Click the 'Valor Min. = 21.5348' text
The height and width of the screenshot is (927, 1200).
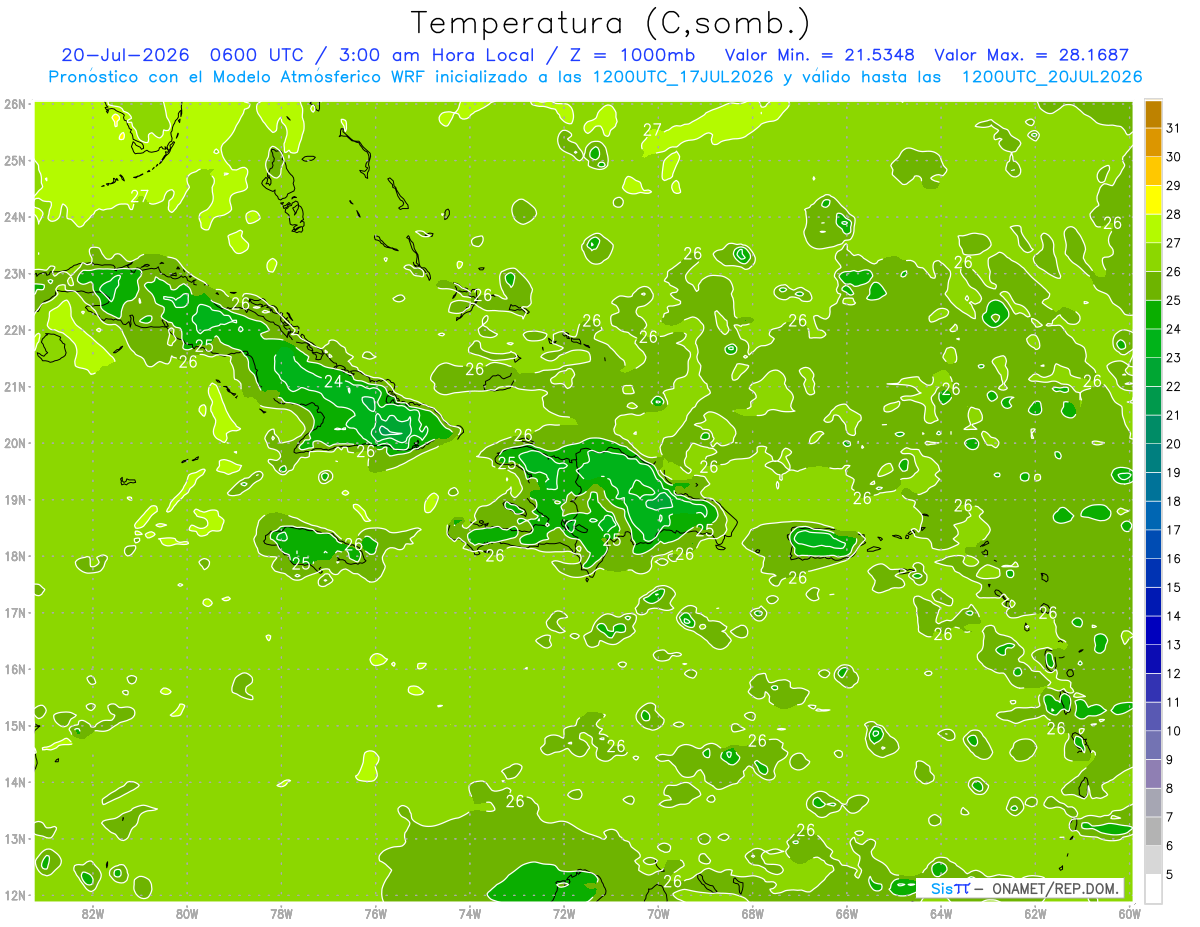pyautogui.click(x=820, y=55)
